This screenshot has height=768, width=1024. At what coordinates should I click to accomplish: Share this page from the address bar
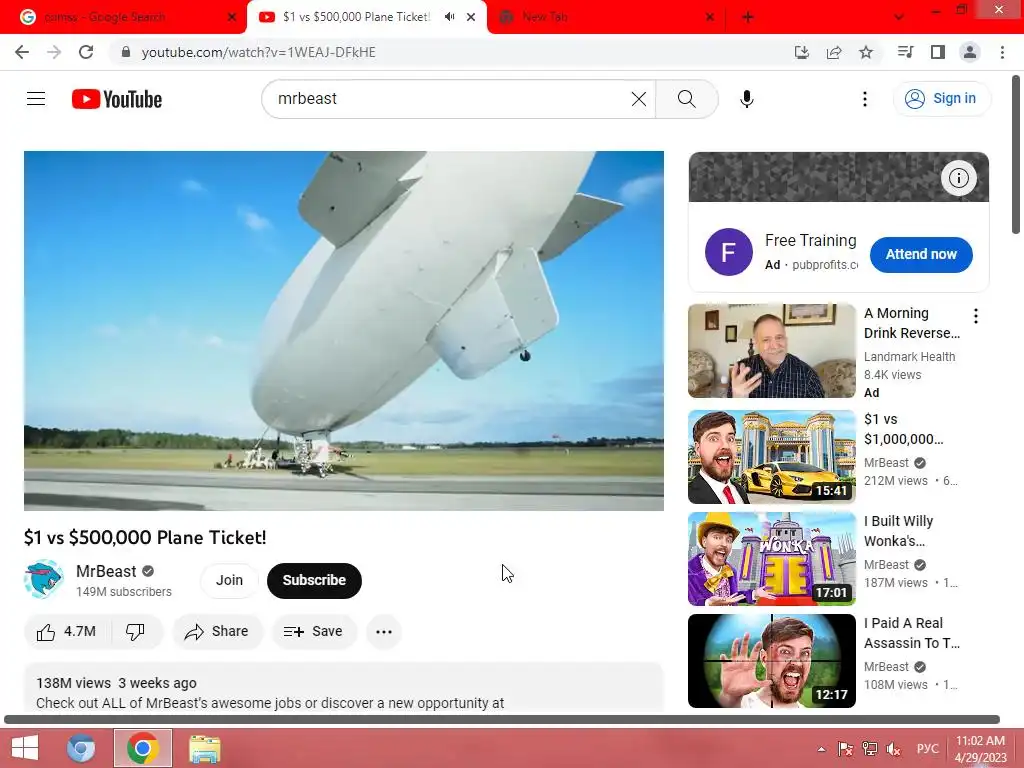pos(834,52)
